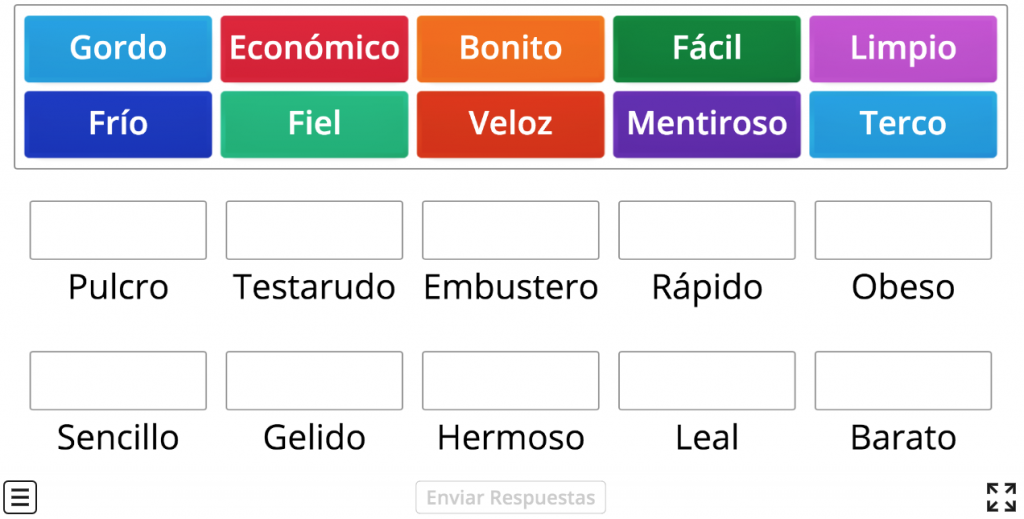Choose the green Fácil tile
The height and width of the screenshot is (519, 1024).
[x=707, y=48]
